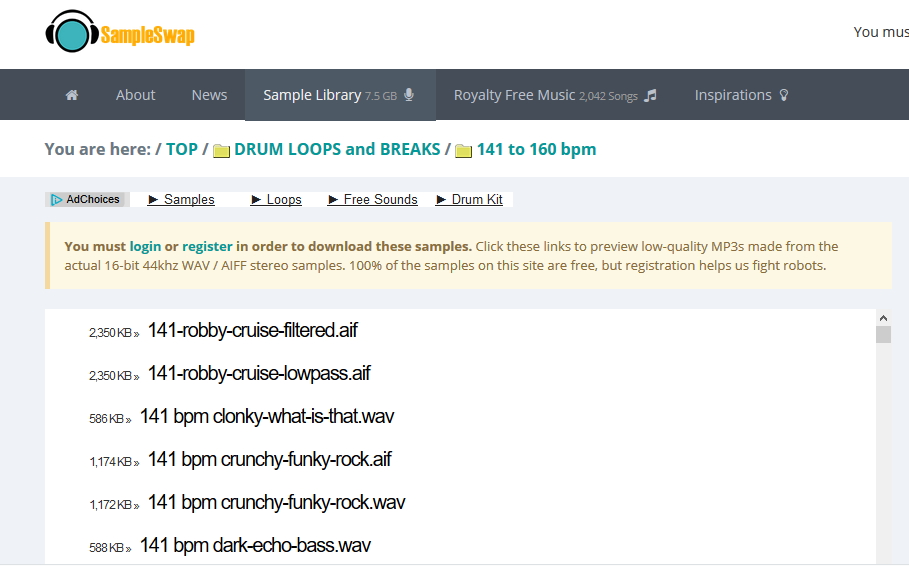Screen dimensions: 909x566
Task: Open the About page
Action: 135,95
